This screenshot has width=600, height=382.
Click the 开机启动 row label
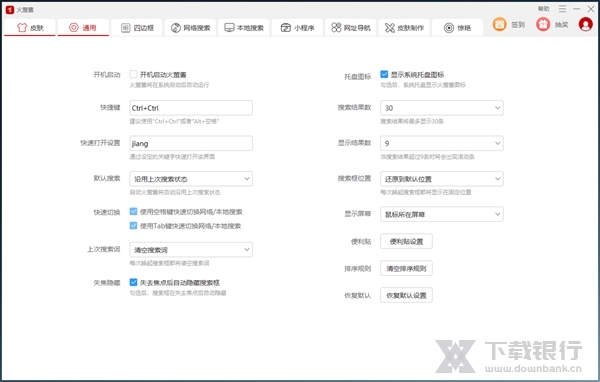[107, 75]
